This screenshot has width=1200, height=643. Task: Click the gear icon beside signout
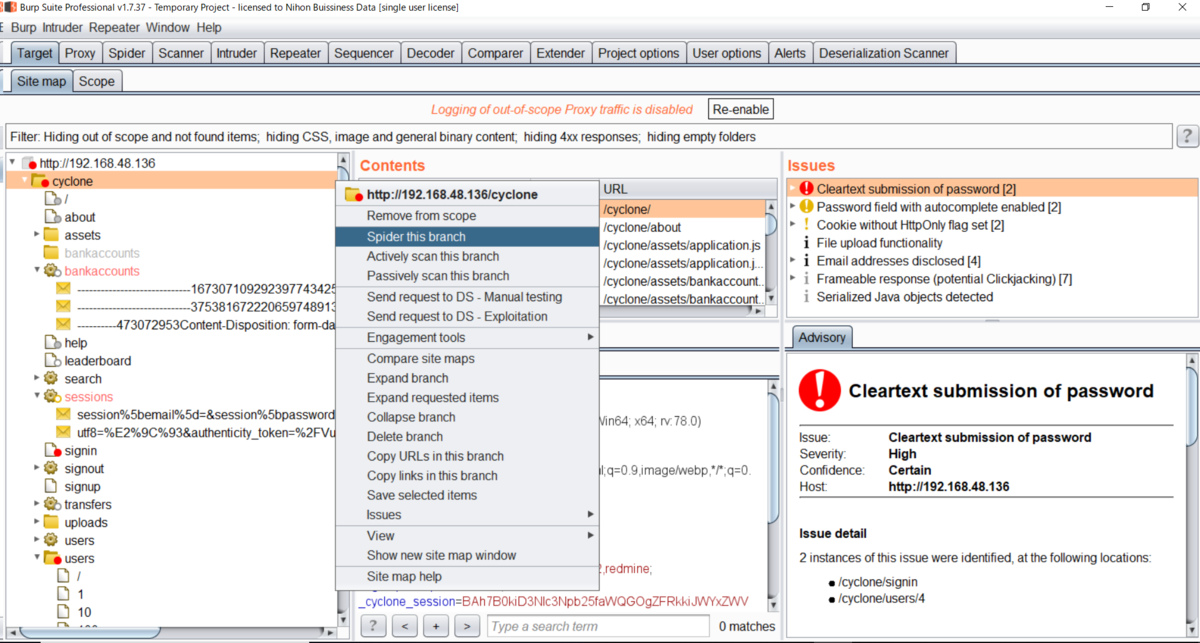coord(51,469)
